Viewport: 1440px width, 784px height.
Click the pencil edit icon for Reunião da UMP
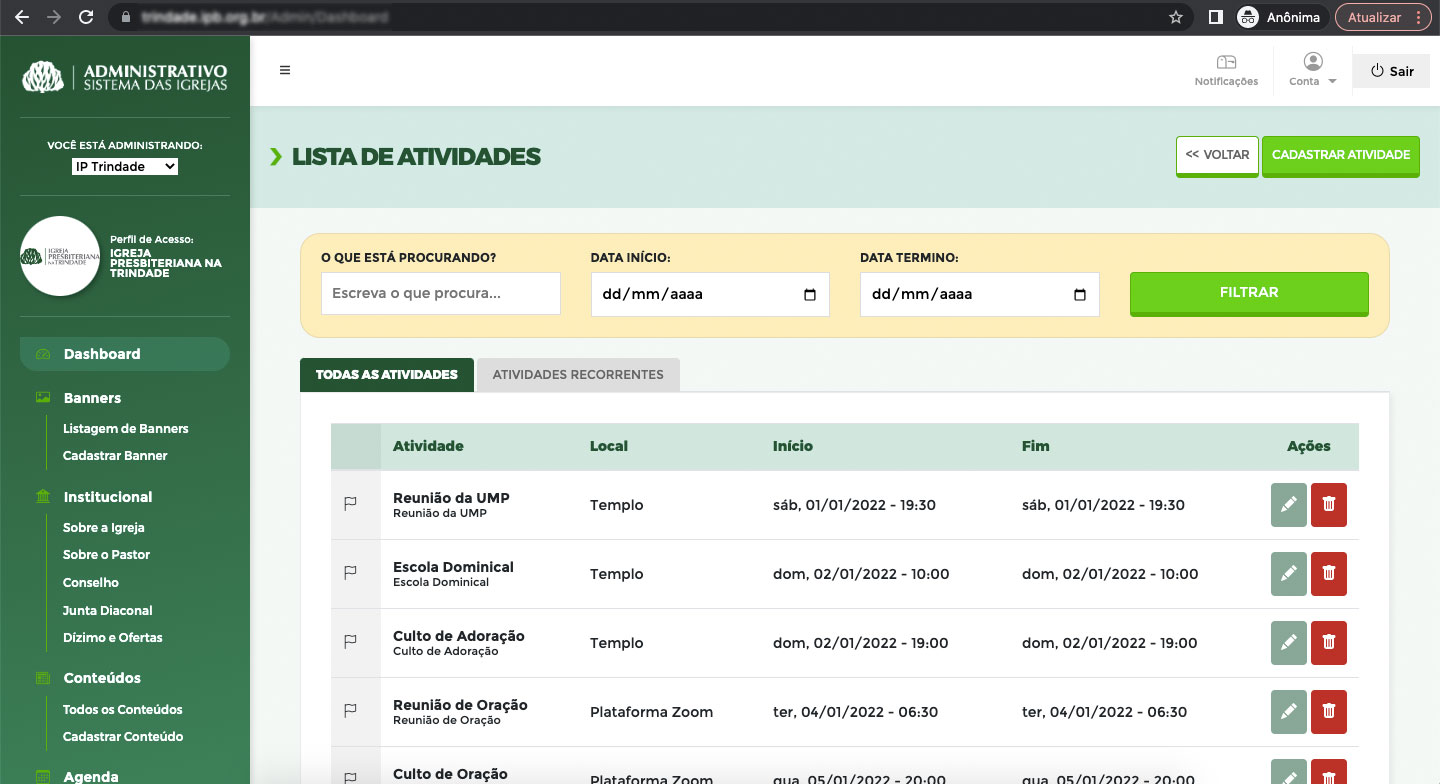coord(1288,505)
